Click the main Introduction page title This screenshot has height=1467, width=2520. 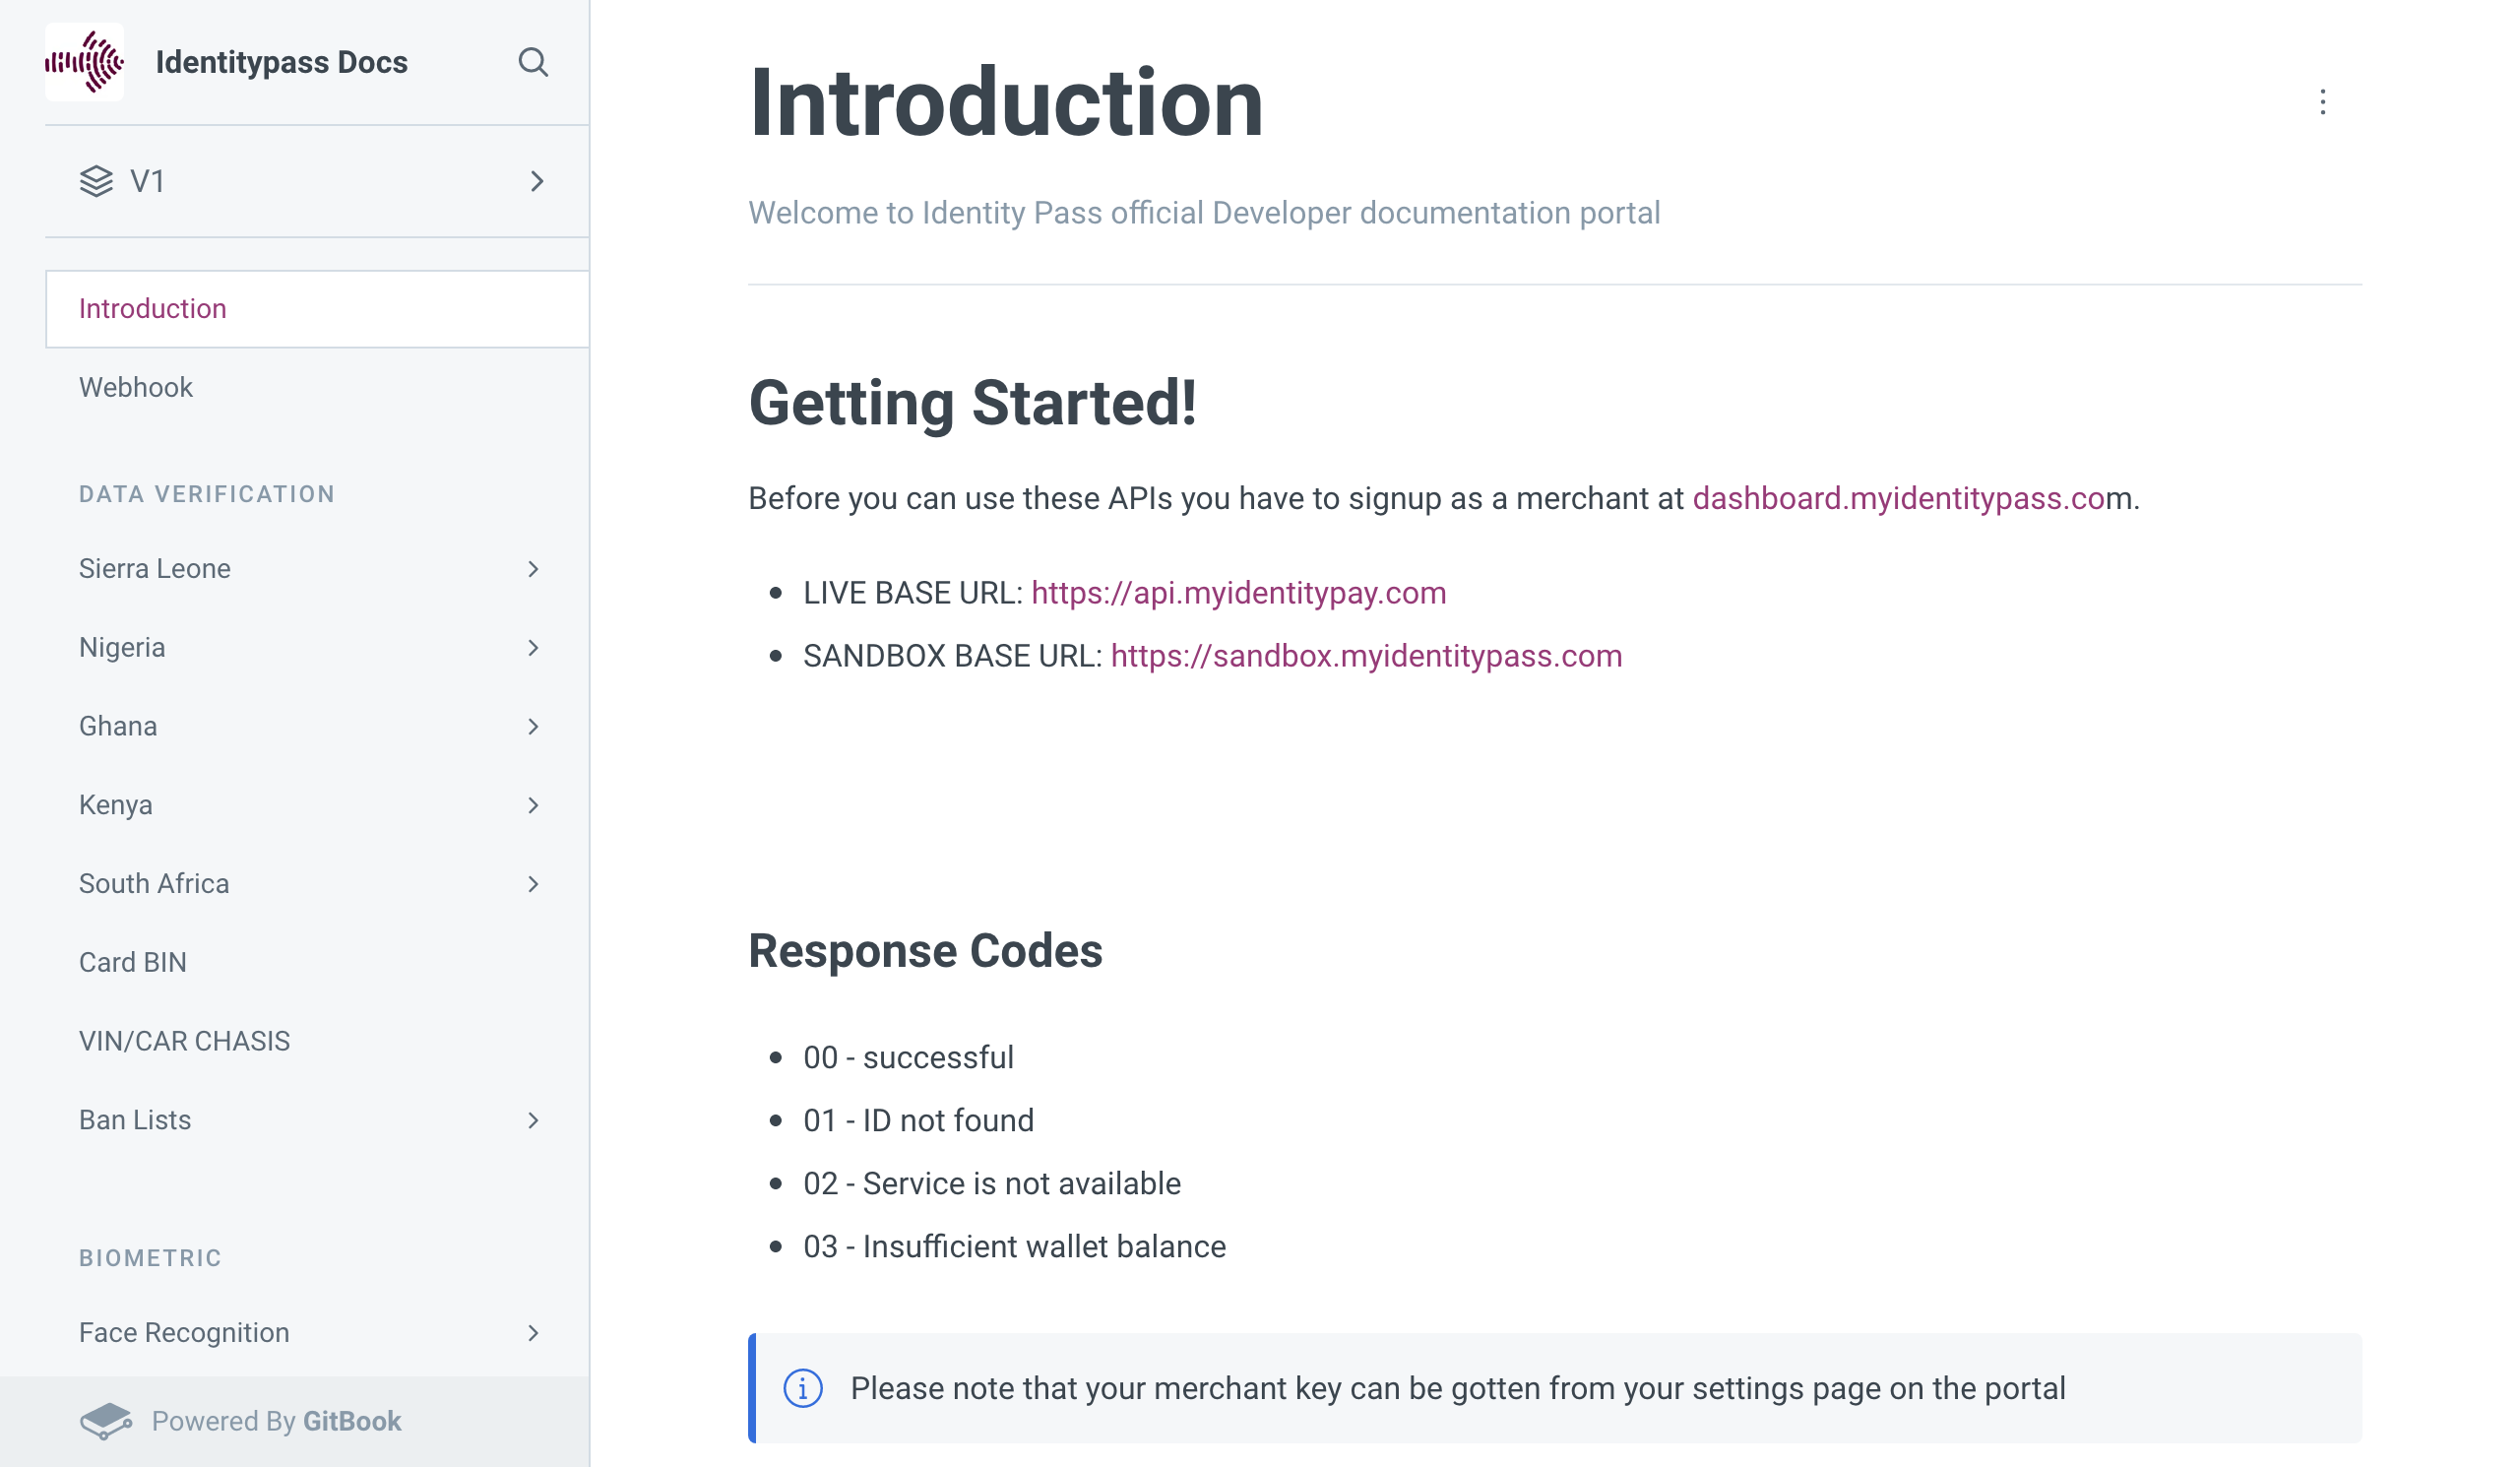click(1006, 102)
